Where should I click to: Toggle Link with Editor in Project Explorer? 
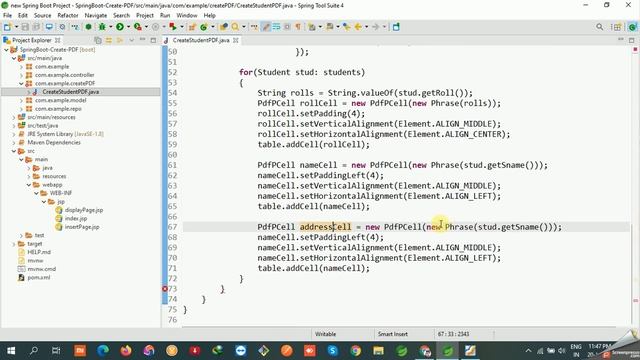coord(109,40)
